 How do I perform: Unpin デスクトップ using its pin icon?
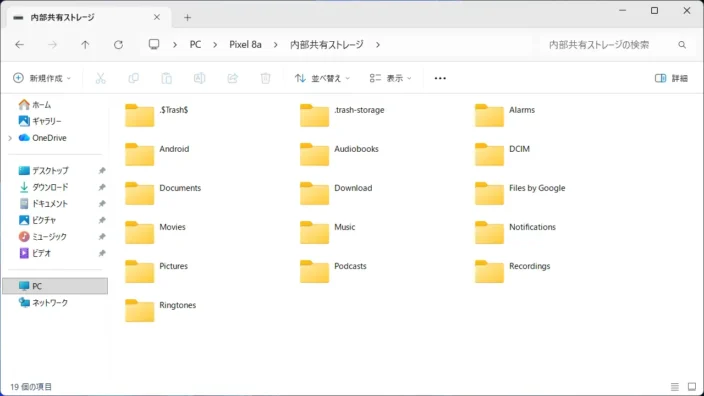102,171
